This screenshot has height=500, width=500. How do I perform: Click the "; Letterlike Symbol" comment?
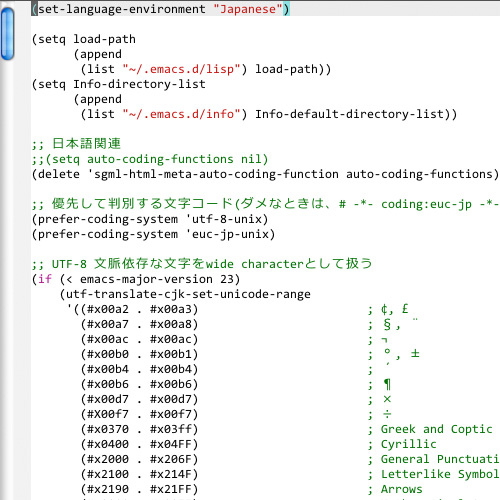433,474
